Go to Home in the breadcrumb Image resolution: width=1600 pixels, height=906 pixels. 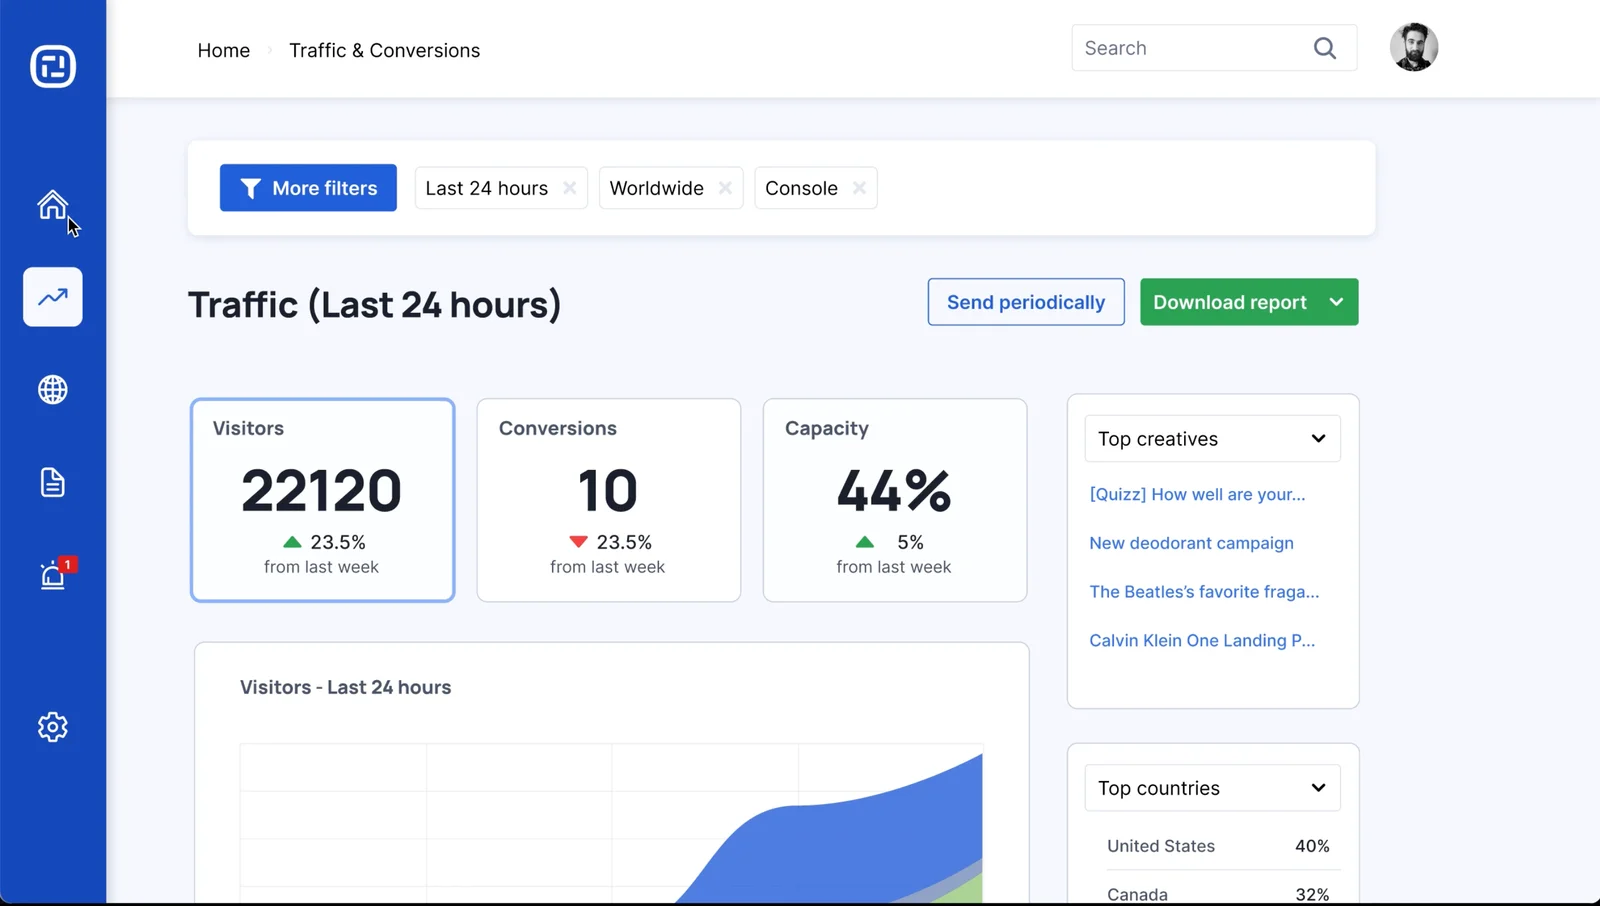click(223, 50)
